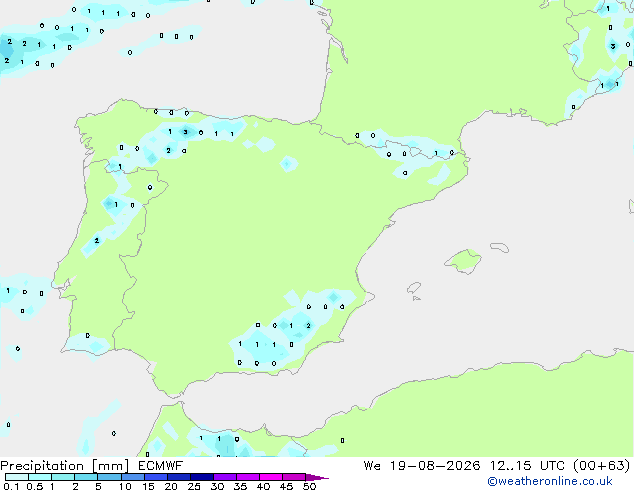Select the ECMWF model label
This screenshot has height=490, width=634.
pos(161,466)
